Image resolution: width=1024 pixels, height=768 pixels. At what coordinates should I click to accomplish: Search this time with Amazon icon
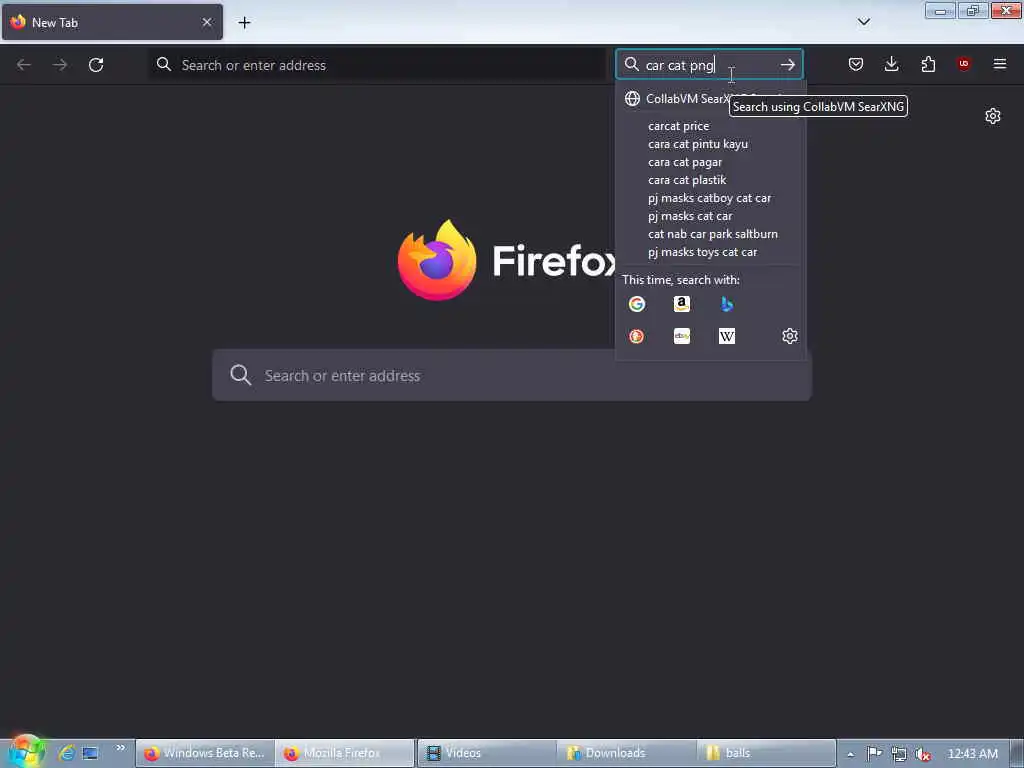pyautogui.click(x=682, y=304)
